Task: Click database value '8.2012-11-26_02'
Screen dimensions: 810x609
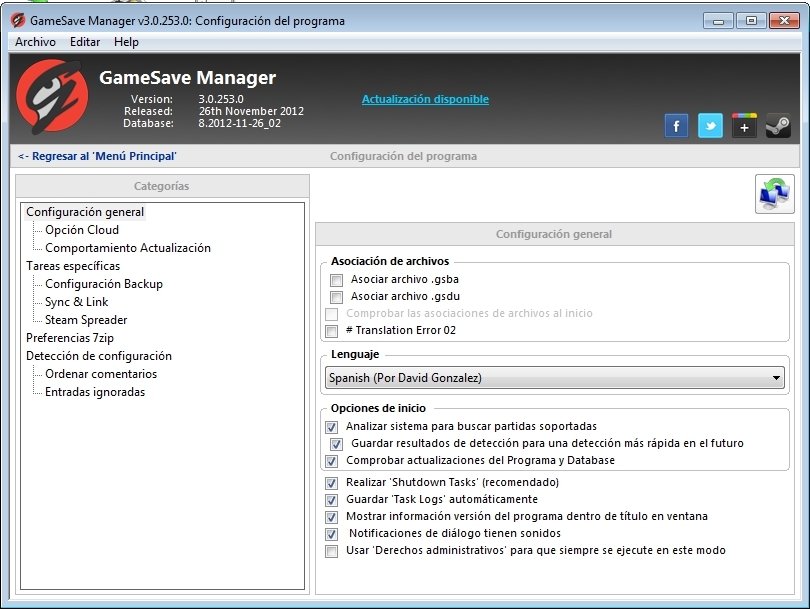Action: pos(240,123)
